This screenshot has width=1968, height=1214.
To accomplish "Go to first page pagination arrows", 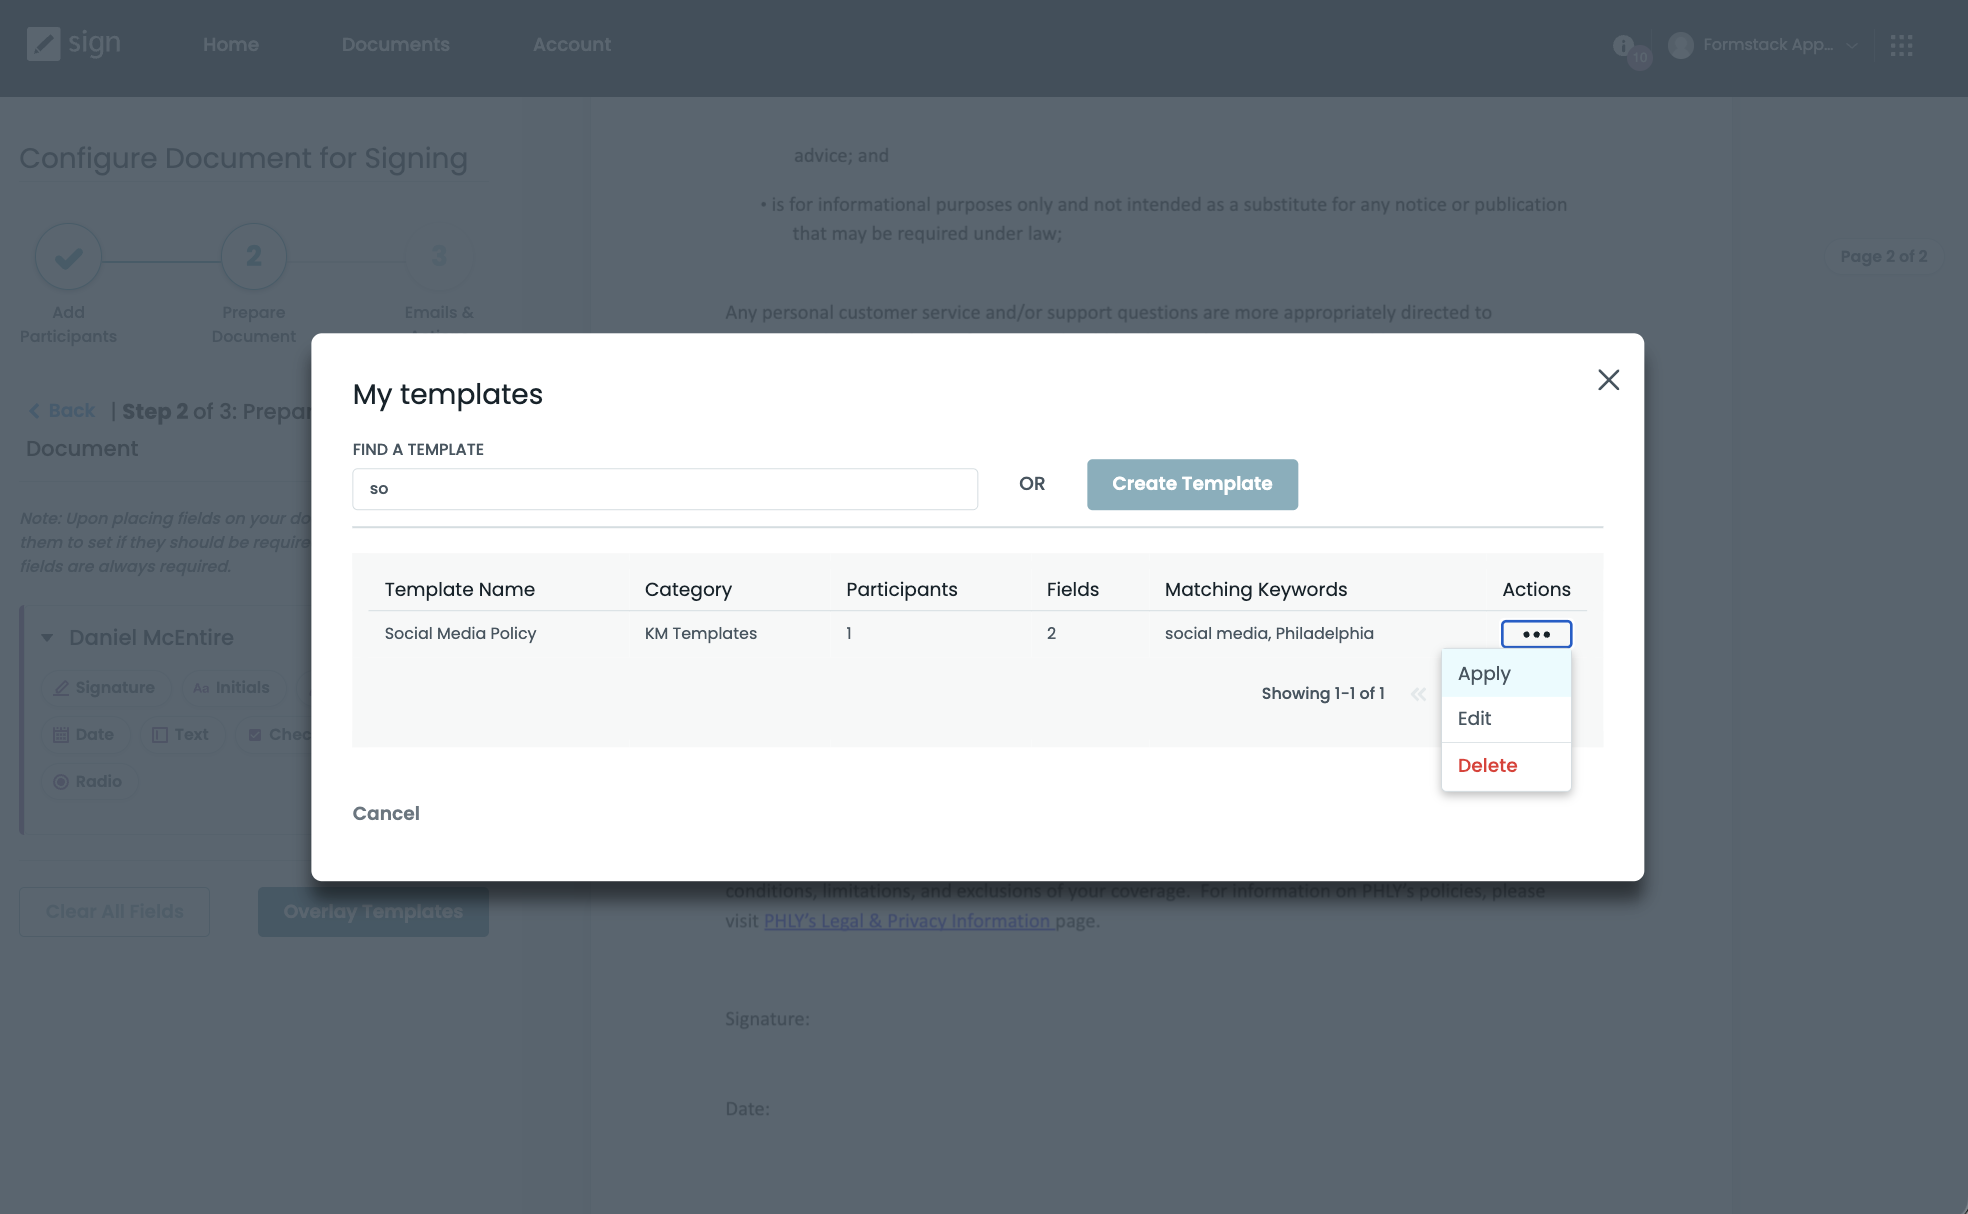I will coord(1418,694).
